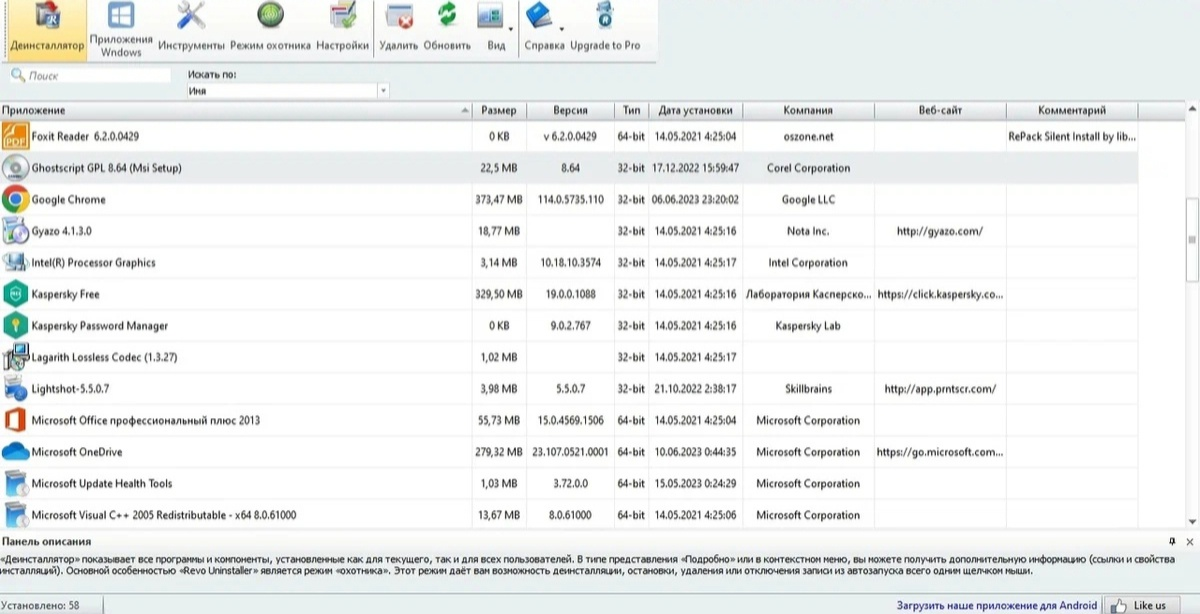1200x614 pixels.
Task: Select the Kaspersky Free icon
Action: 15,294
